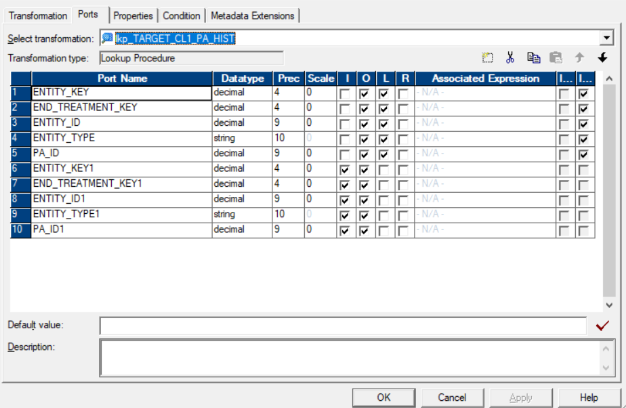Click precision value 10 for ENTITY_TYPE1

pos(288,214)
